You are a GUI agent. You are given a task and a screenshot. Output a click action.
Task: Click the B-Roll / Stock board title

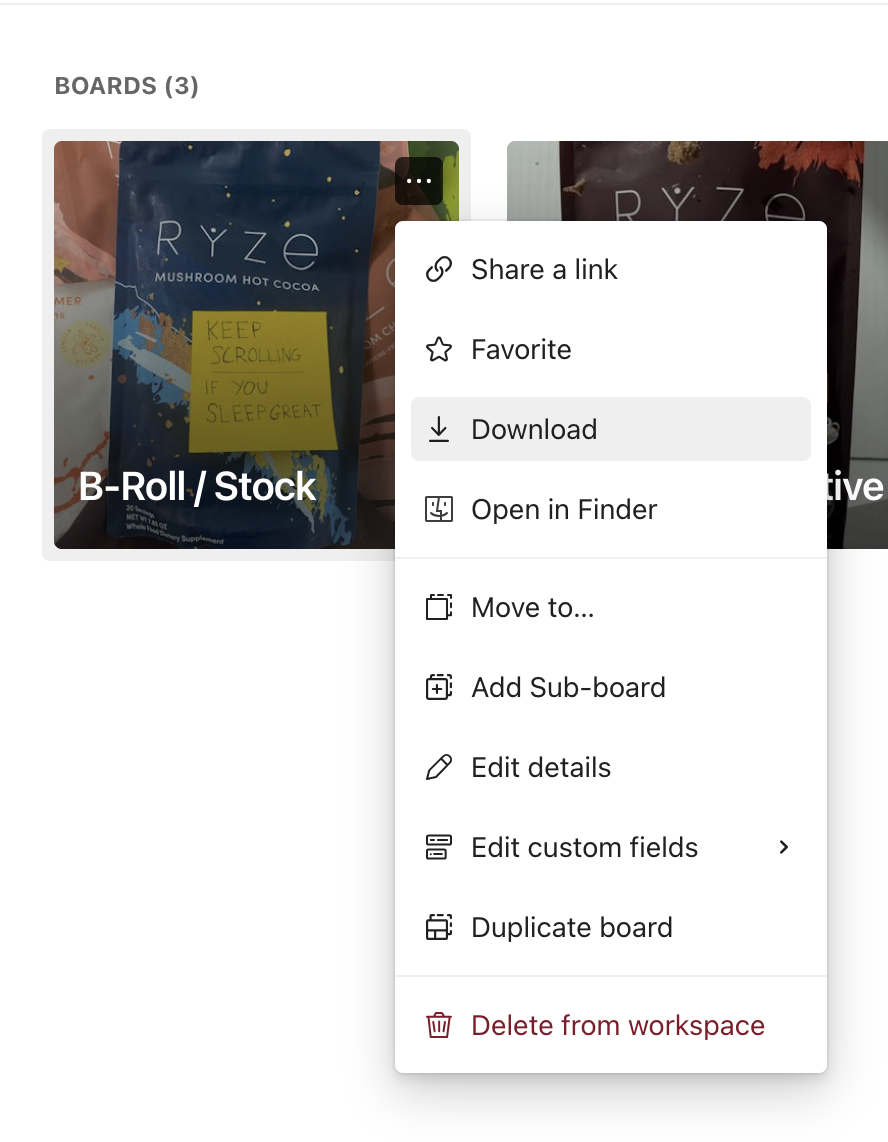tap(198, 487)
